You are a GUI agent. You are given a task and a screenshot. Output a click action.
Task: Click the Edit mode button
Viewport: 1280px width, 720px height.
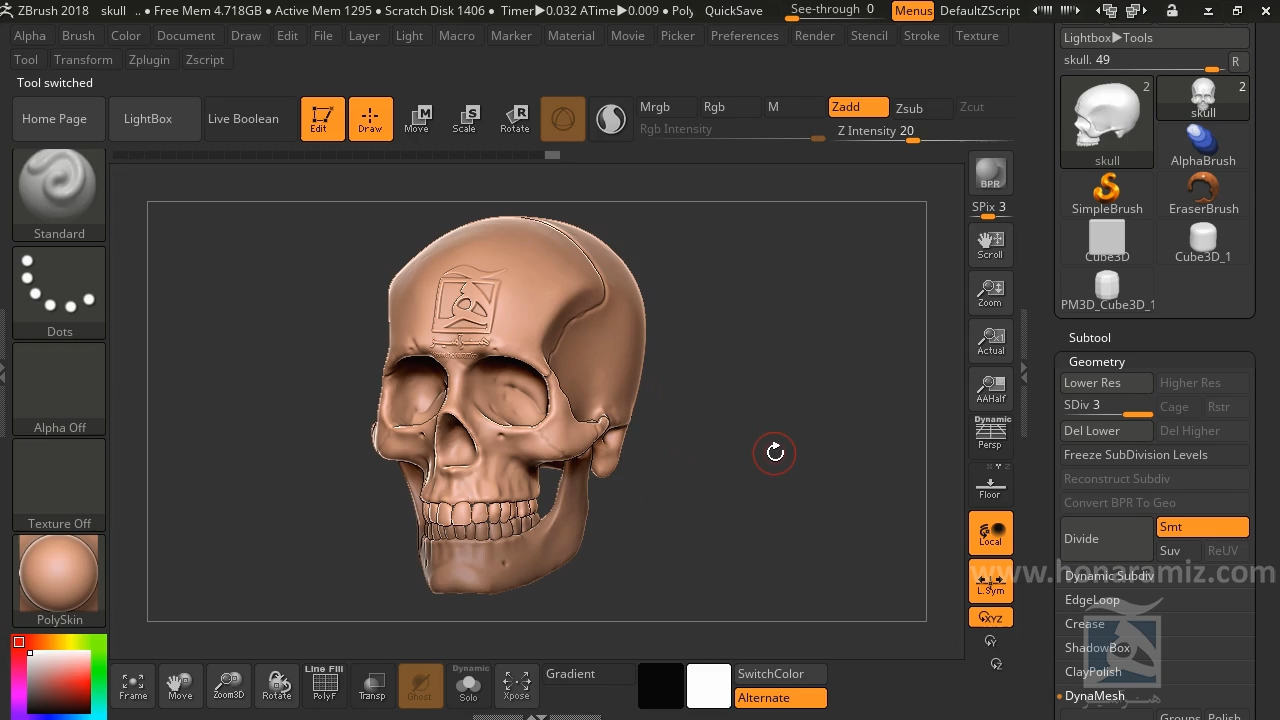[x=322, y=118]
